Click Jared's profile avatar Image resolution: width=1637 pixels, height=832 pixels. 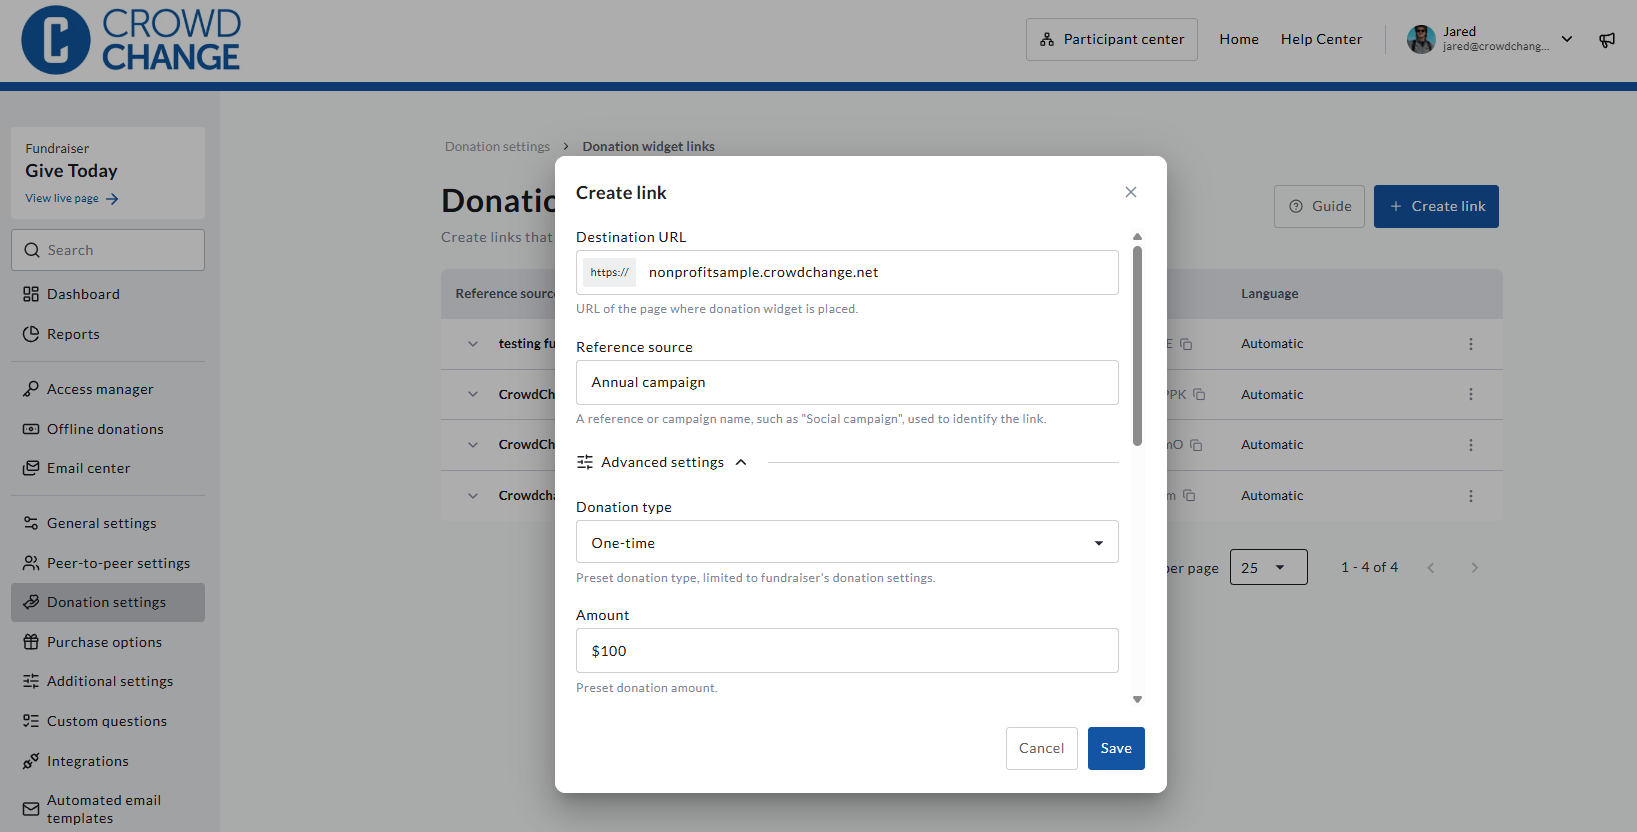[x=1421, y=40]
